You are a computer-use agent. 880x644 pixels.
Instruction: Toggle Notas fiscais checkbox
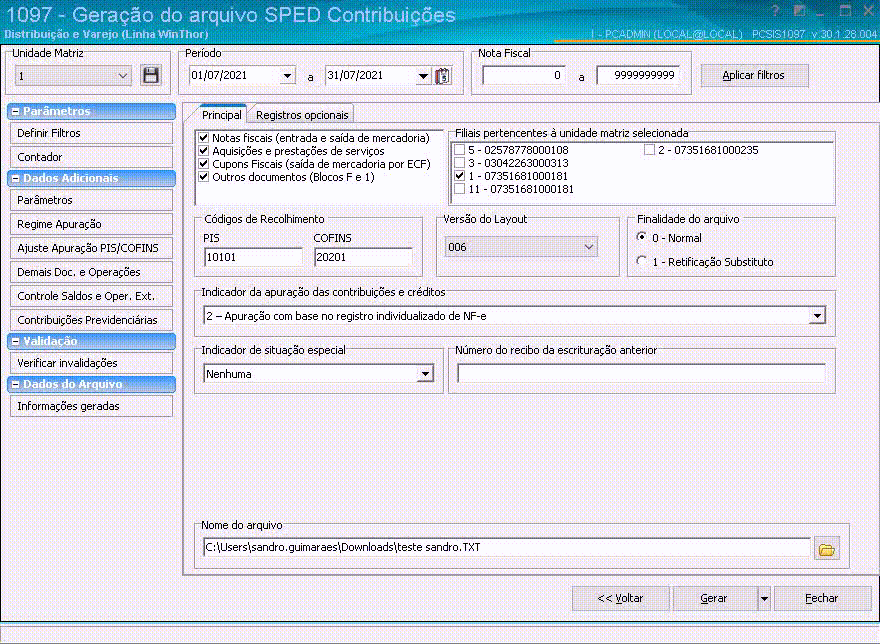coord(204,138)
